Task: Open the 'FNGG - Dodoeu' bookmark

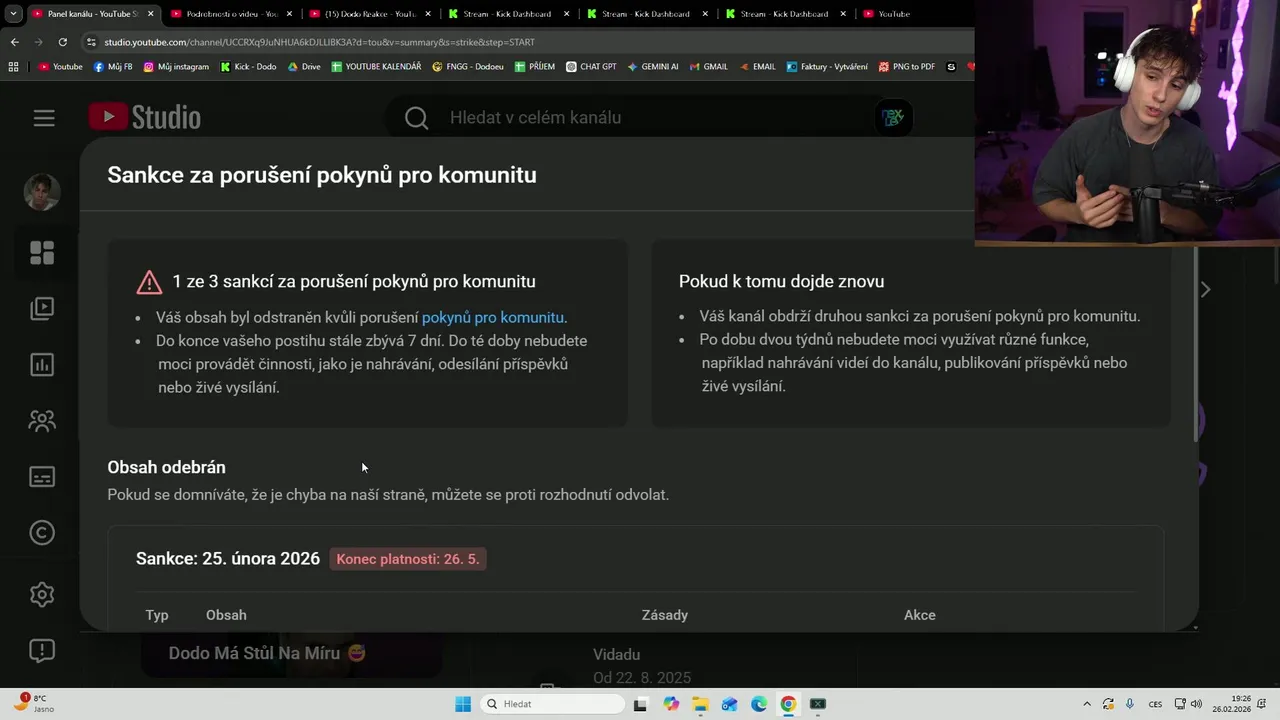Action: 468,67
